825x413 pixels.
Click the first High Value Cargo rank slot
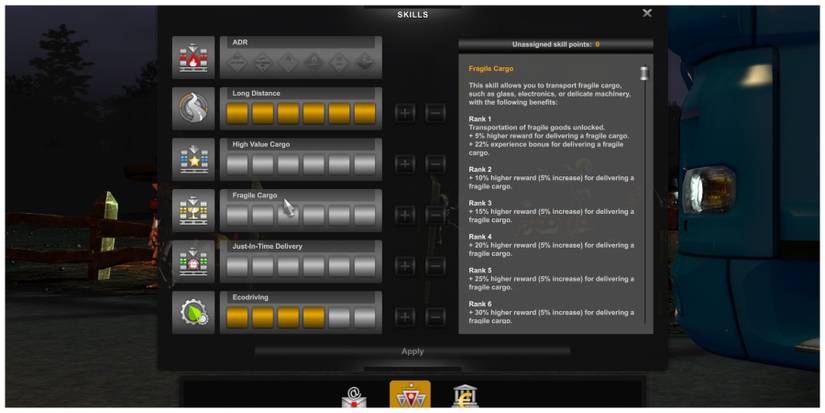(x=237, y=165)
